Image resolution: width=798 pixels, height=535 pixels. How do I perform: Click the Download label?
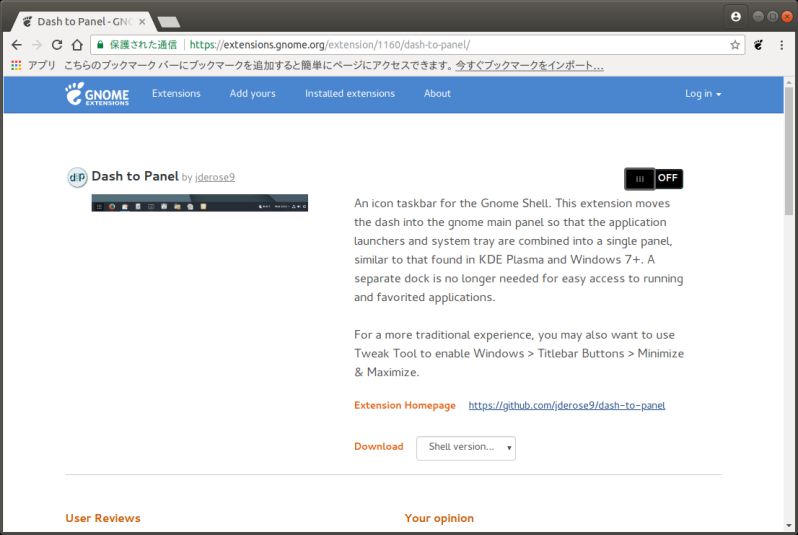[x=379, y=446]
